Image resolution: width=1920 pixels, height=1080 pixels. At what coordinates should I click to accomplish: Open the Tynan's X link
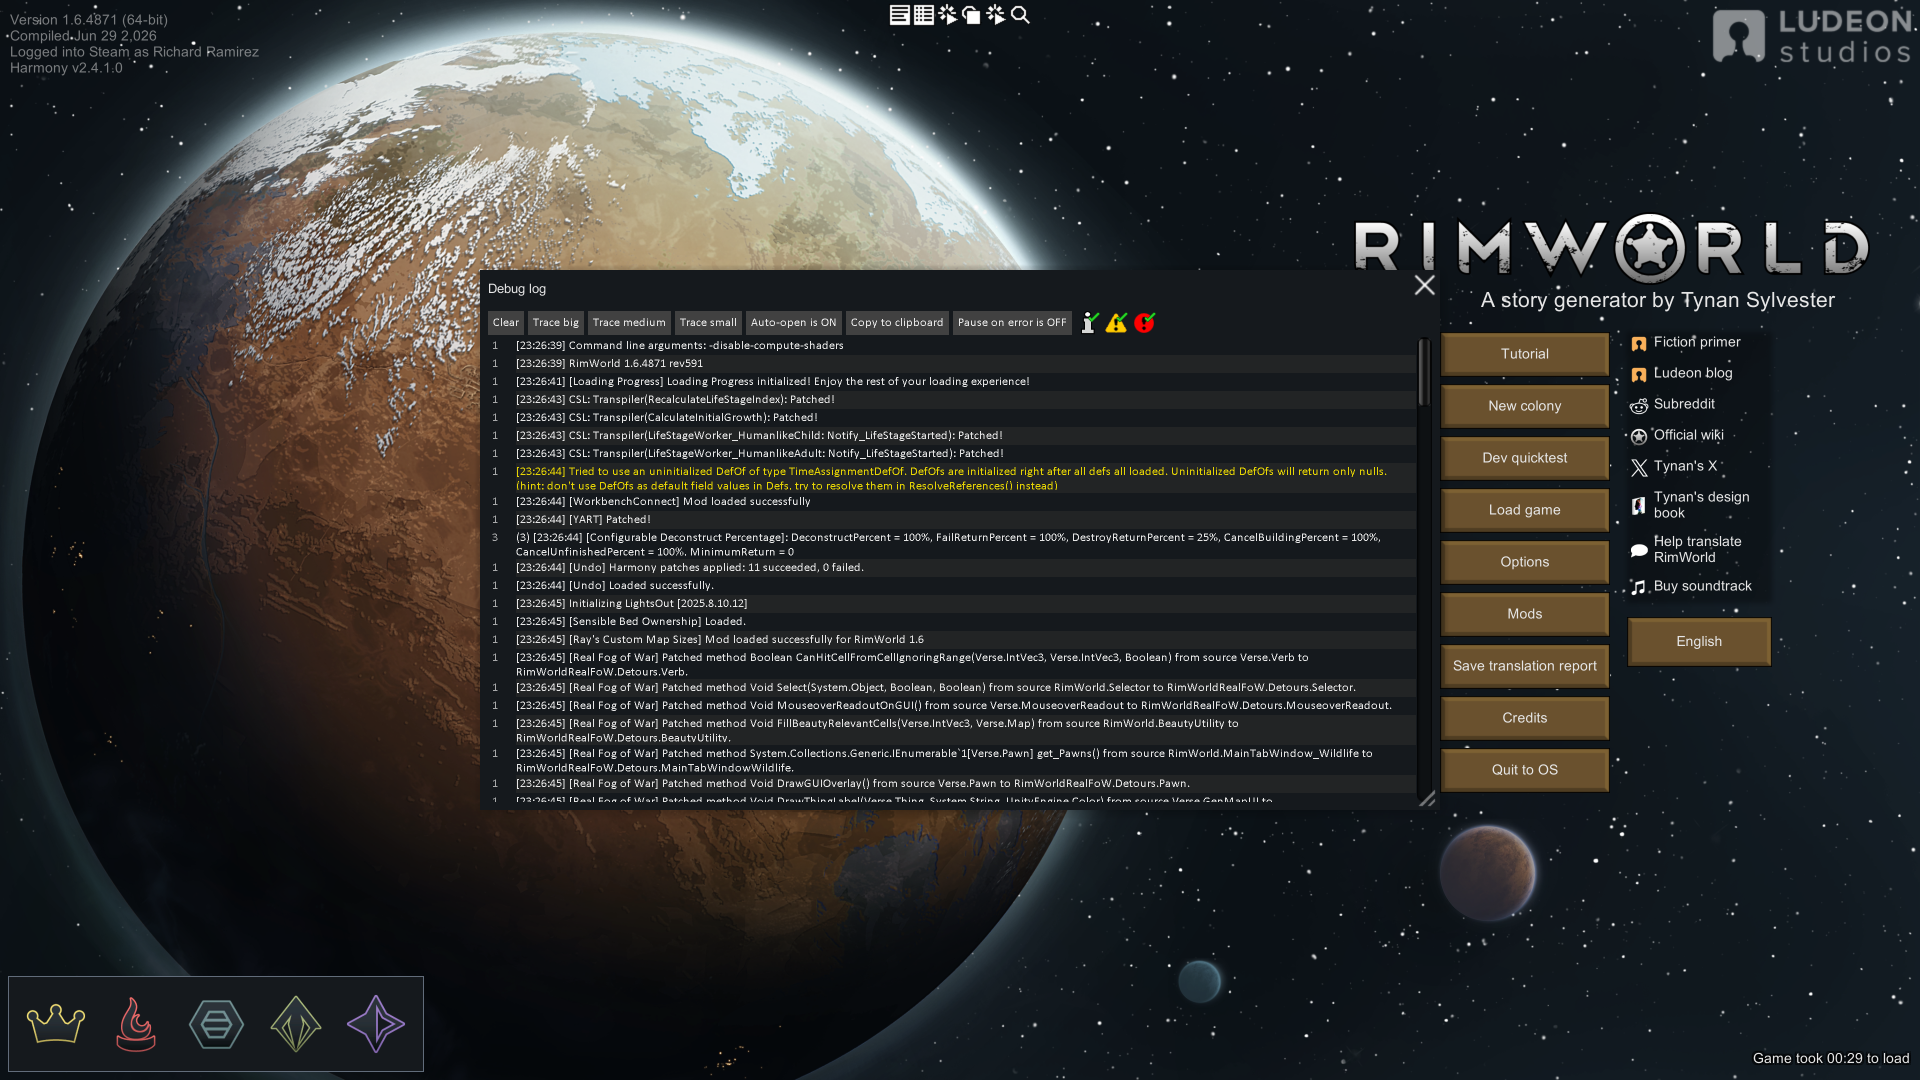click(x=1674, y=466)
